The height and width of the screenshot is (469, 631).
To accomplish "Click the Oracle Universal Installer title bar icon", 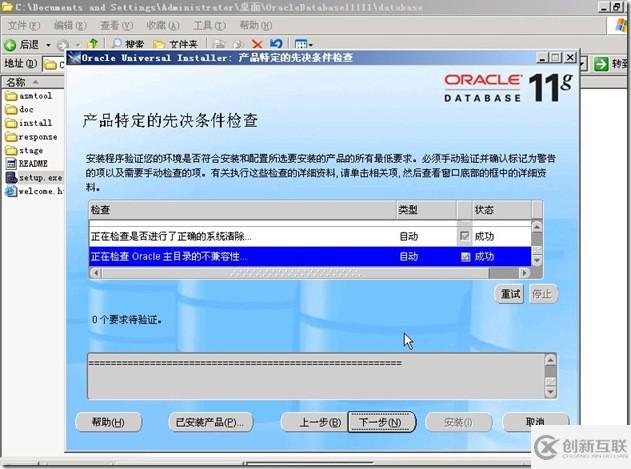I will [x=74, y=58].
